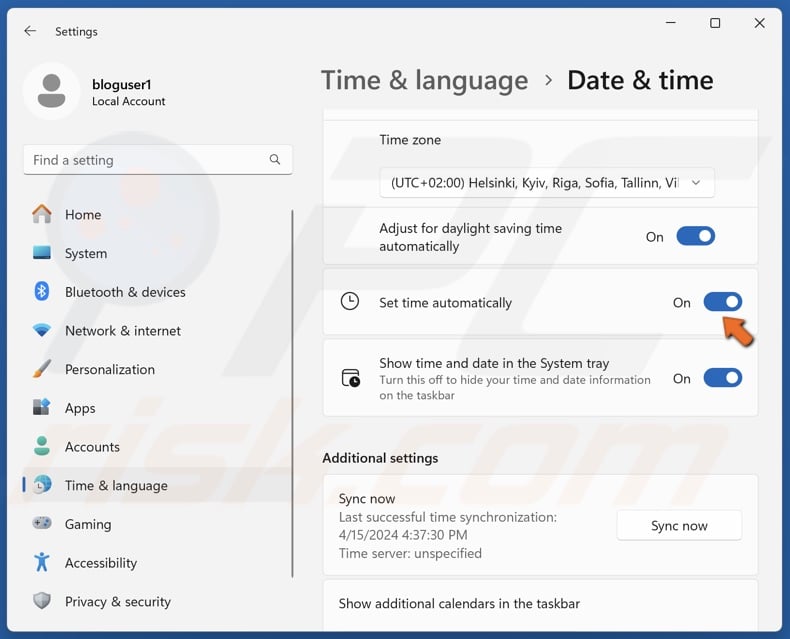Click the bloguser1 account name
Image resolution: width=790 pixels, height=639 pixels.
click(121, 84)
